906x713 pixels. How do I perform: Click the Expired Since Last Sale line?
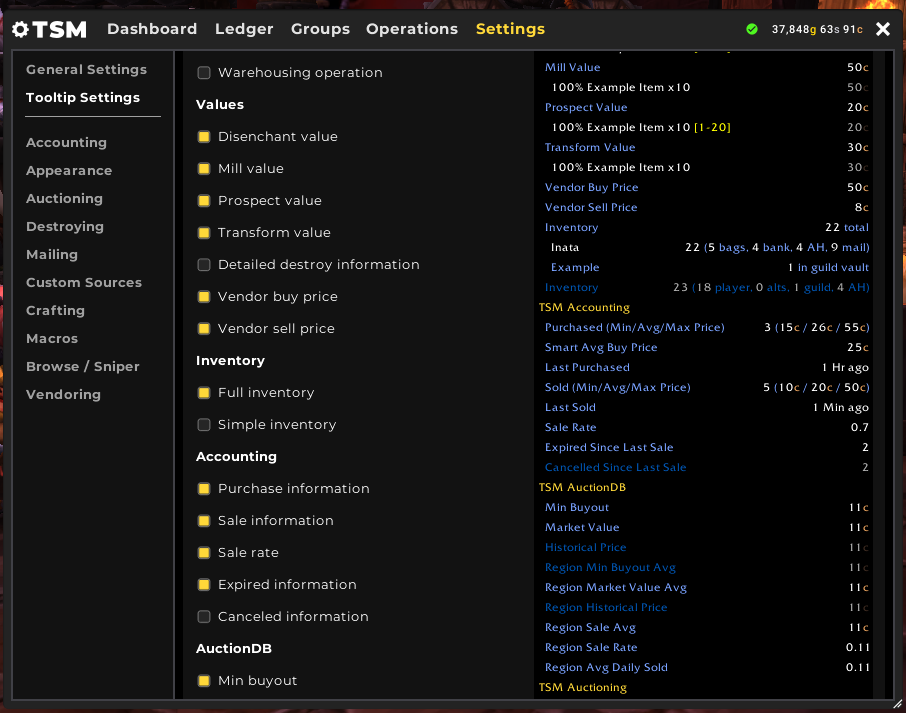click(706, 447)
